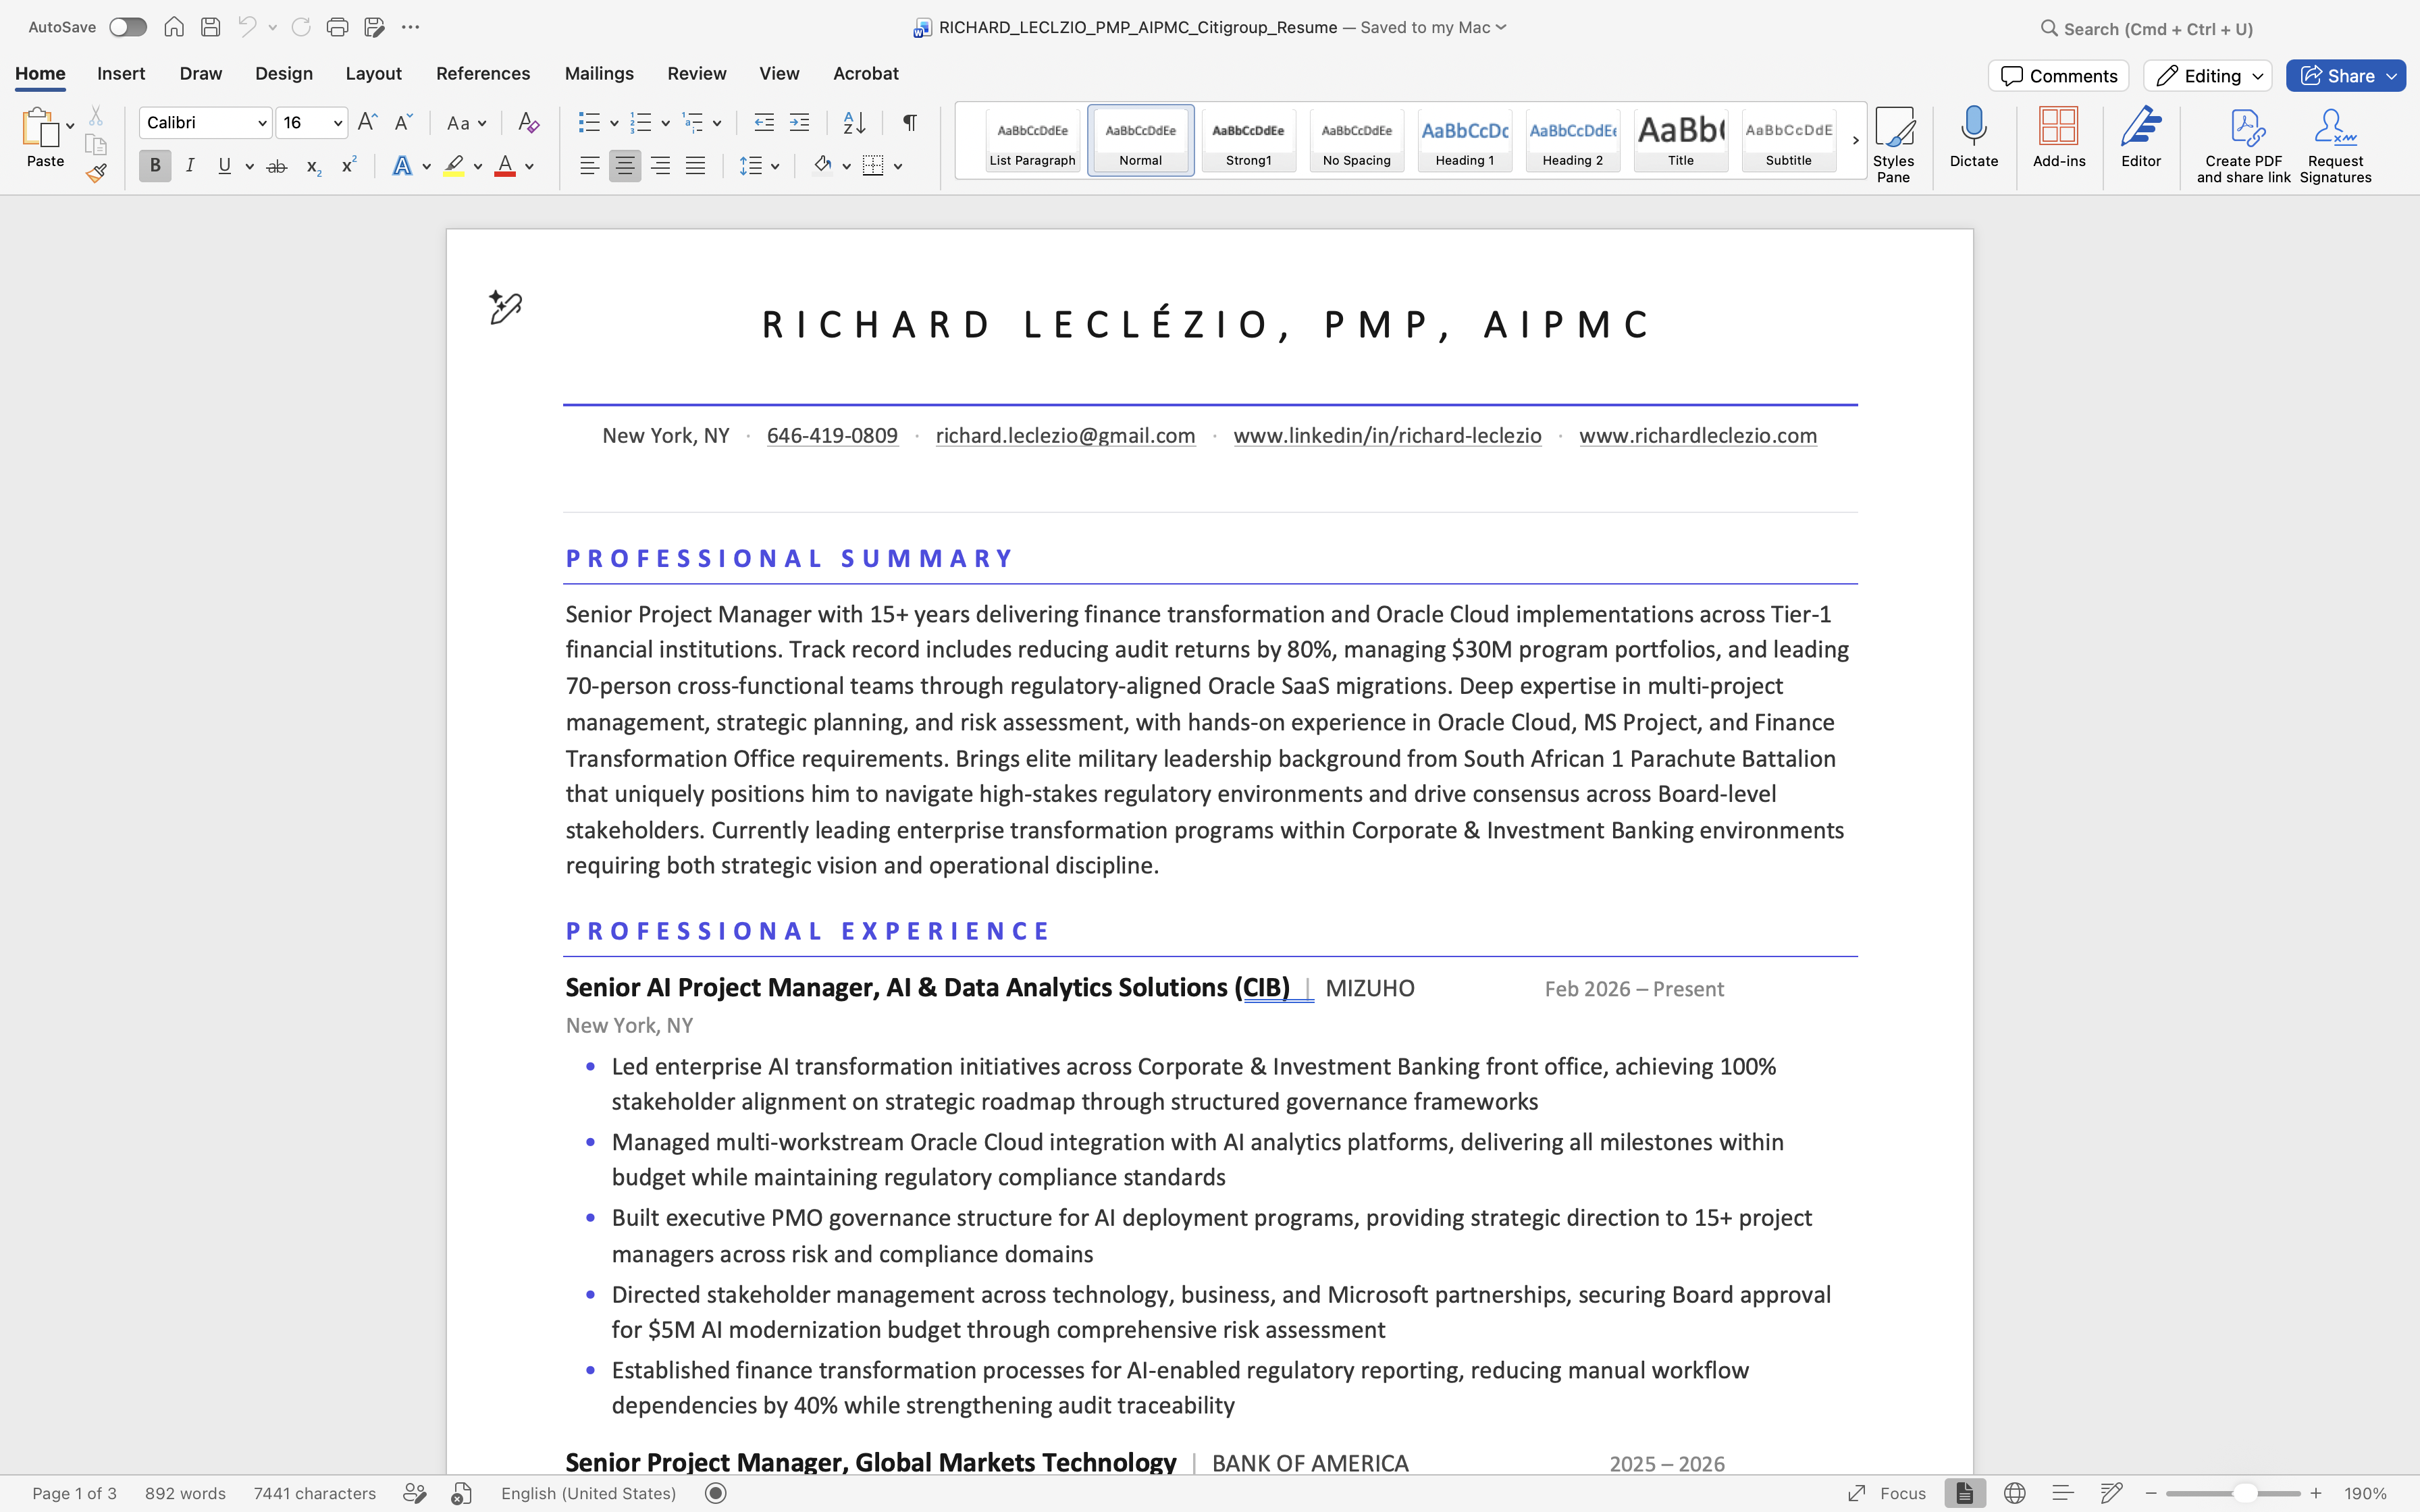Click the Copy icon

pyautogui.click(x=96, y=145)
